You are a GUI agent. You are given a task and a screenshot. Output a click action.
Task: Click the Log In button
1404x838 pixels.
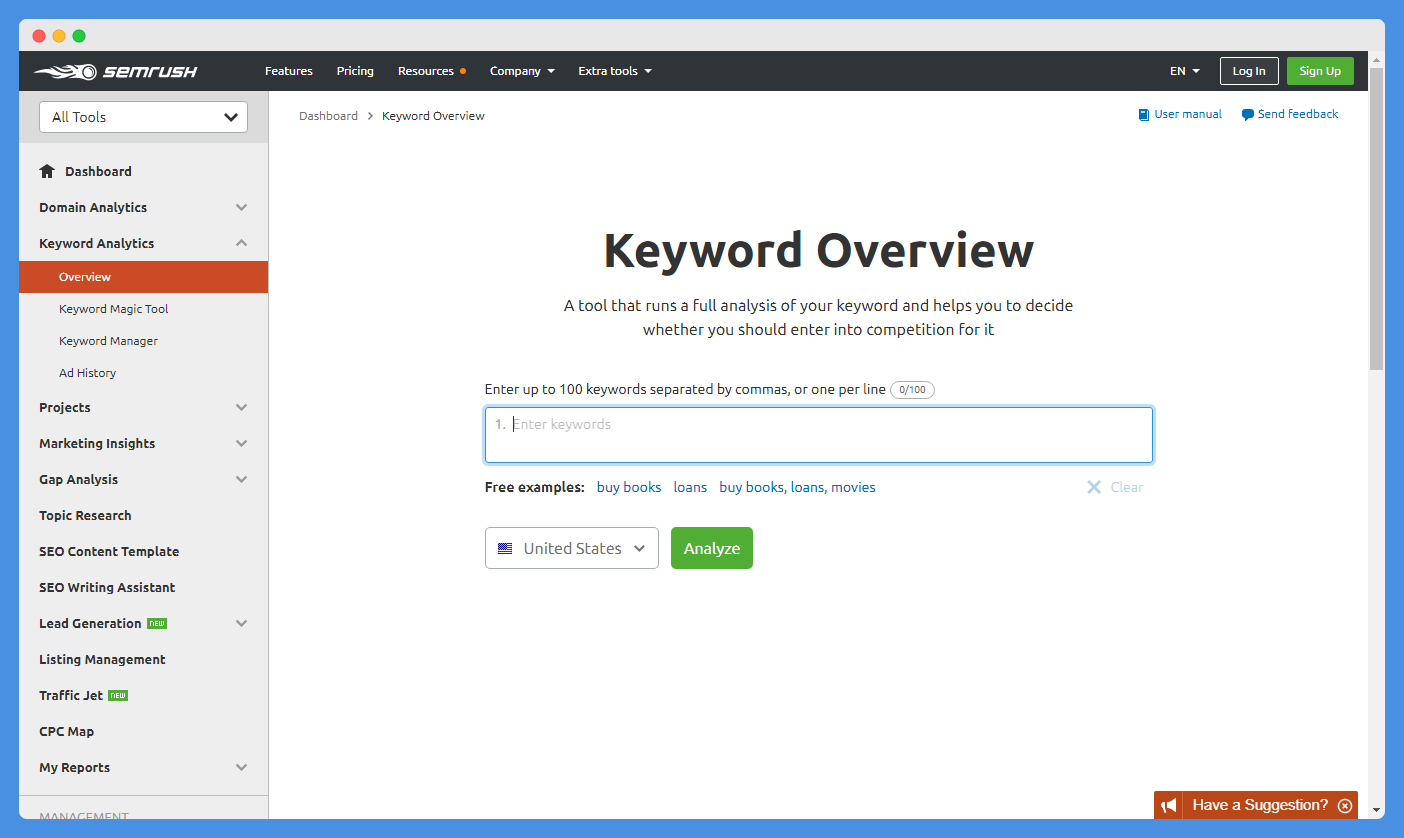coord(1249,71)
